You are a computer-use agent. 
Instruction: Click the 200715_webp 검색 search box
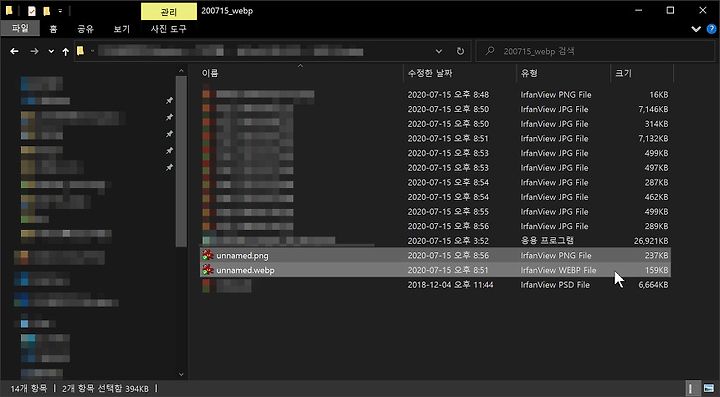click(x=595, y=51)
